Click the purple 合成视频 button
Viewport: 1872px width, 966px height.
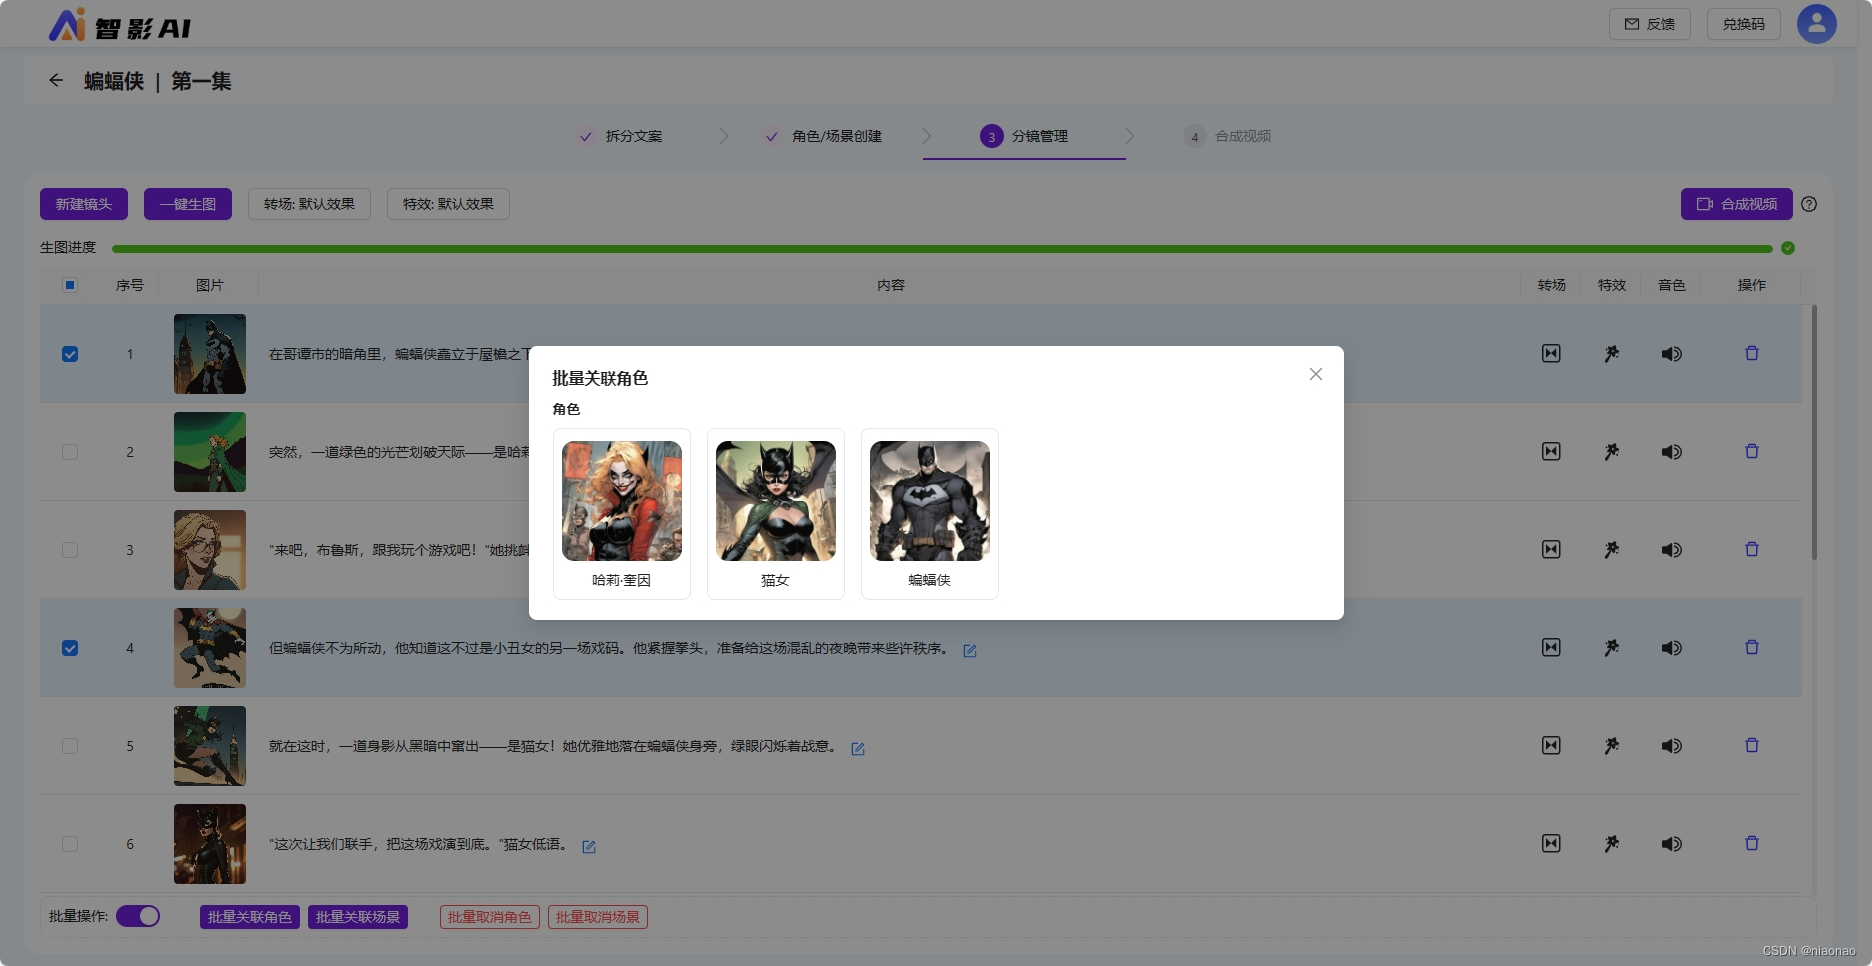click(1737, 204)
